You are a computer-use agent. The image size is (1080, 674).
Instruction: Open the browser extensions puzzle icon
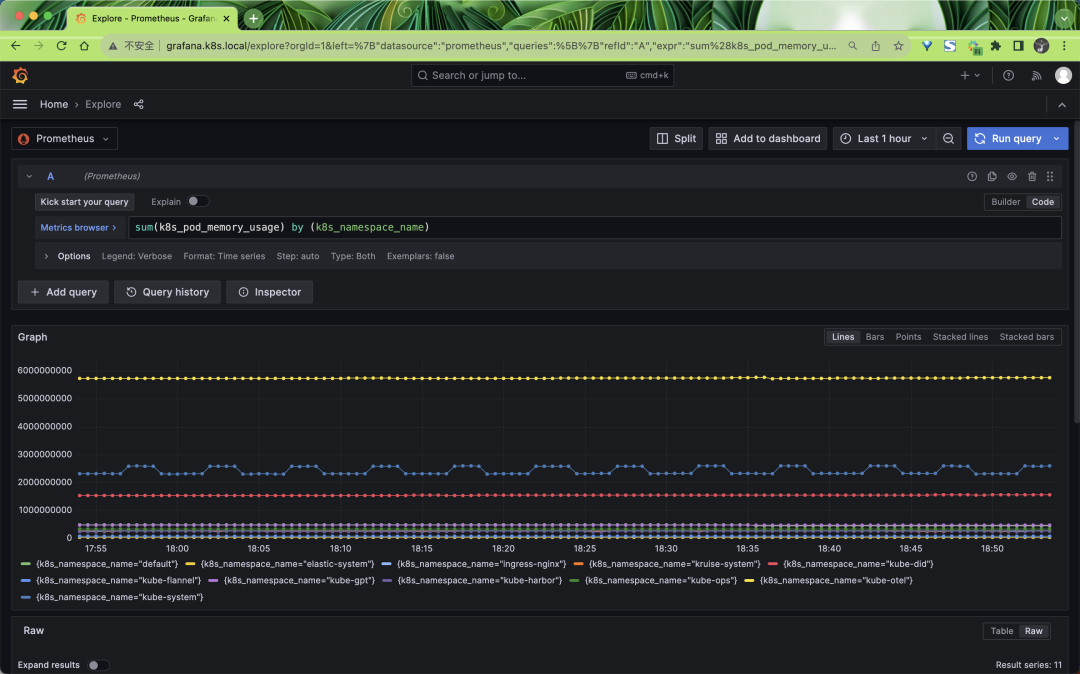(x=995, y=45)
